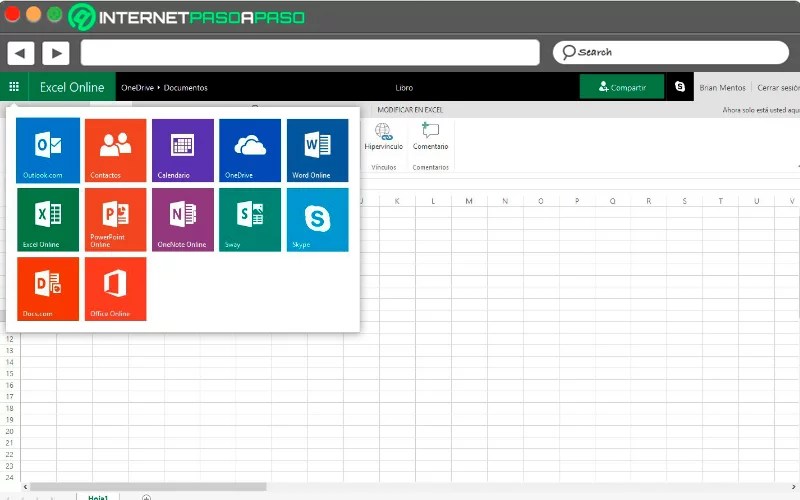The width and height of the screenshot is (800, 500).
Task: Select row 18 header
Action: [x=10, y=408]
